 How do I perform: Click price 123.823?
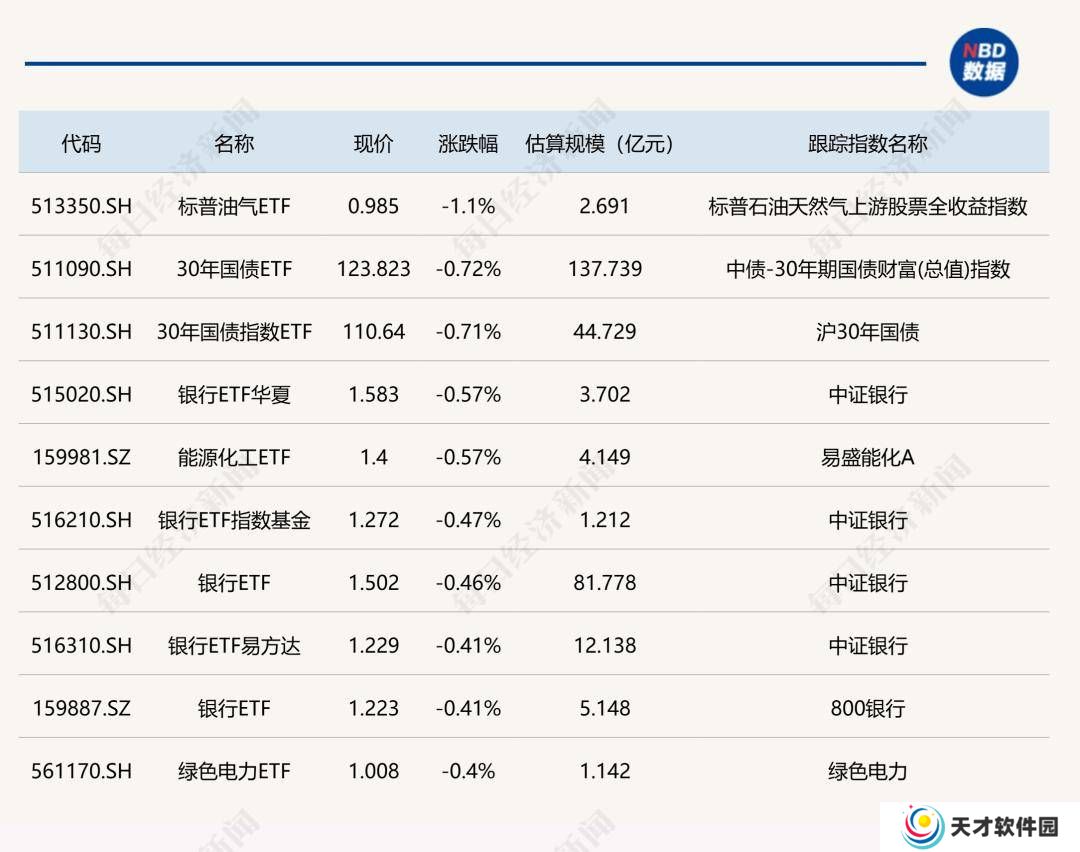(373, 269)
